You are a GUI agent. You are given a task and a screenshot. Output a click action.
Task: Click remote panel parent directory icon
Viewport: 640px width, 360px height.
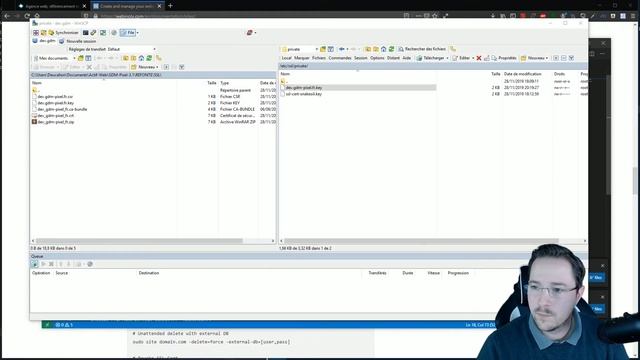click(368, 49)
